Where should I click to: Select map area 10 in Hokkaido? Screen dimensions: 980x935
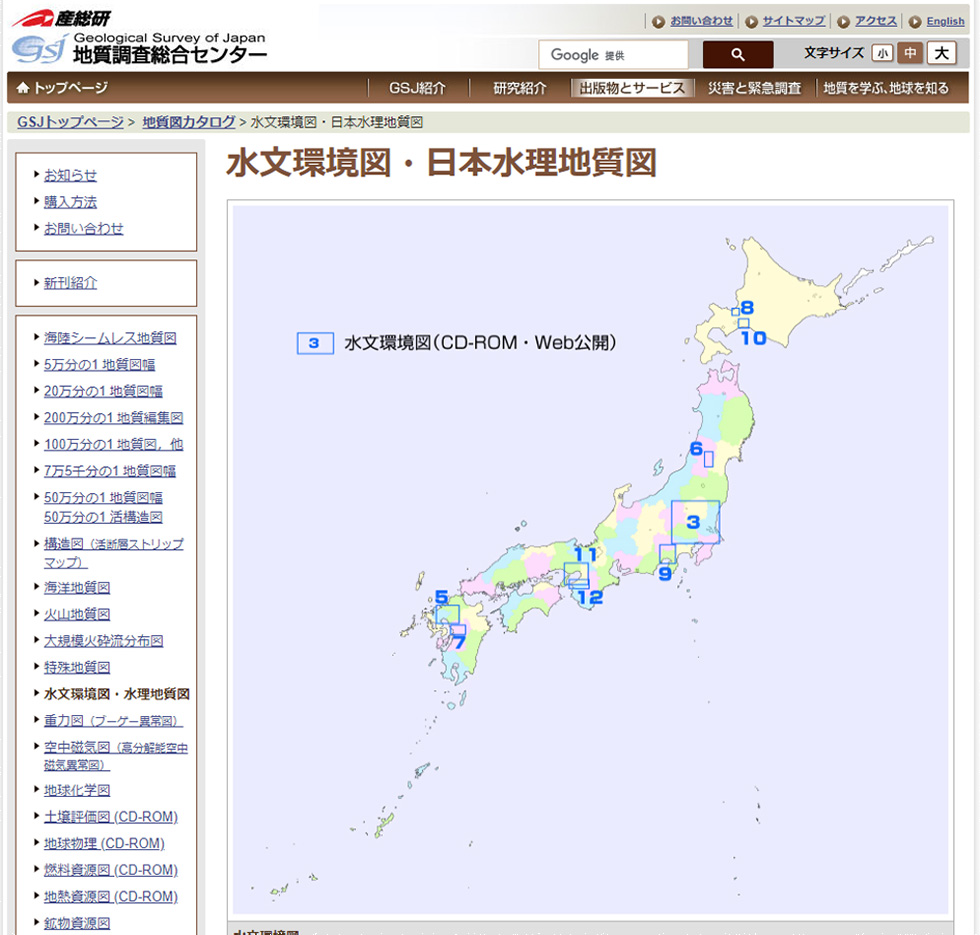[x=743, y=323]
